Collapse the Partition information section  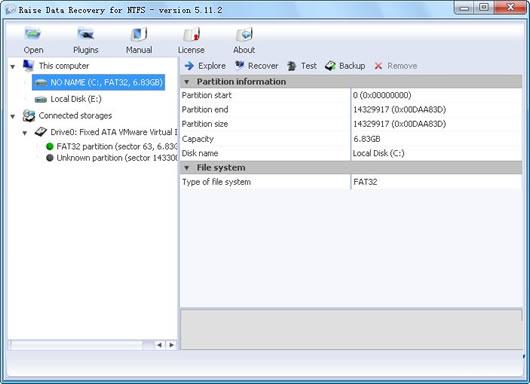[x=186, y=82]
